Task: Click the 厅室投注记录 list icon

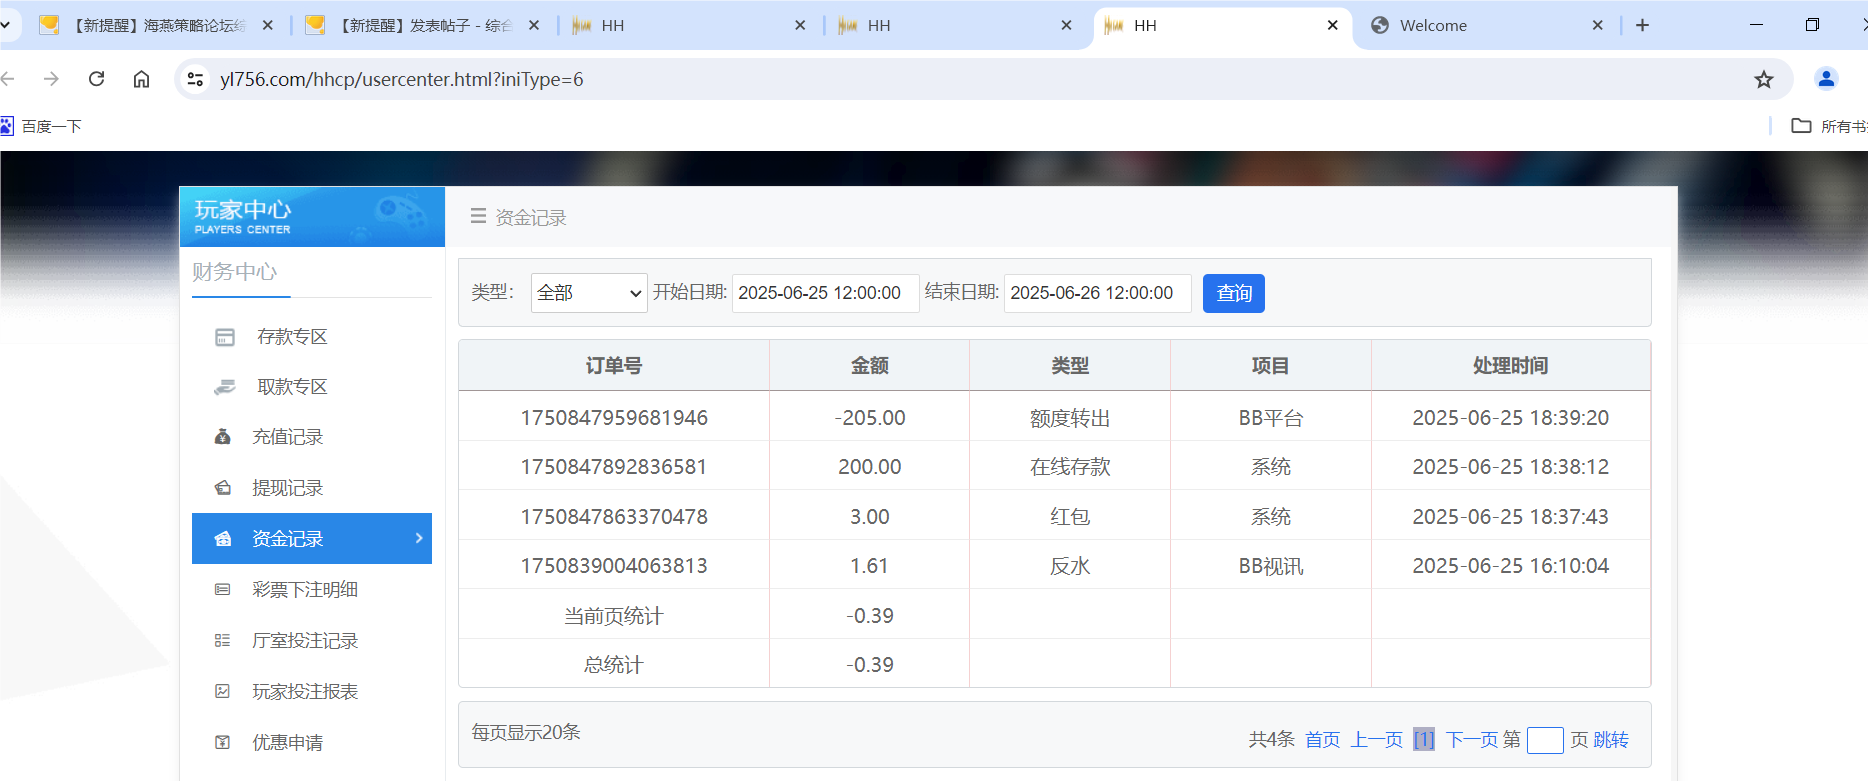Action: pos(223,641)
